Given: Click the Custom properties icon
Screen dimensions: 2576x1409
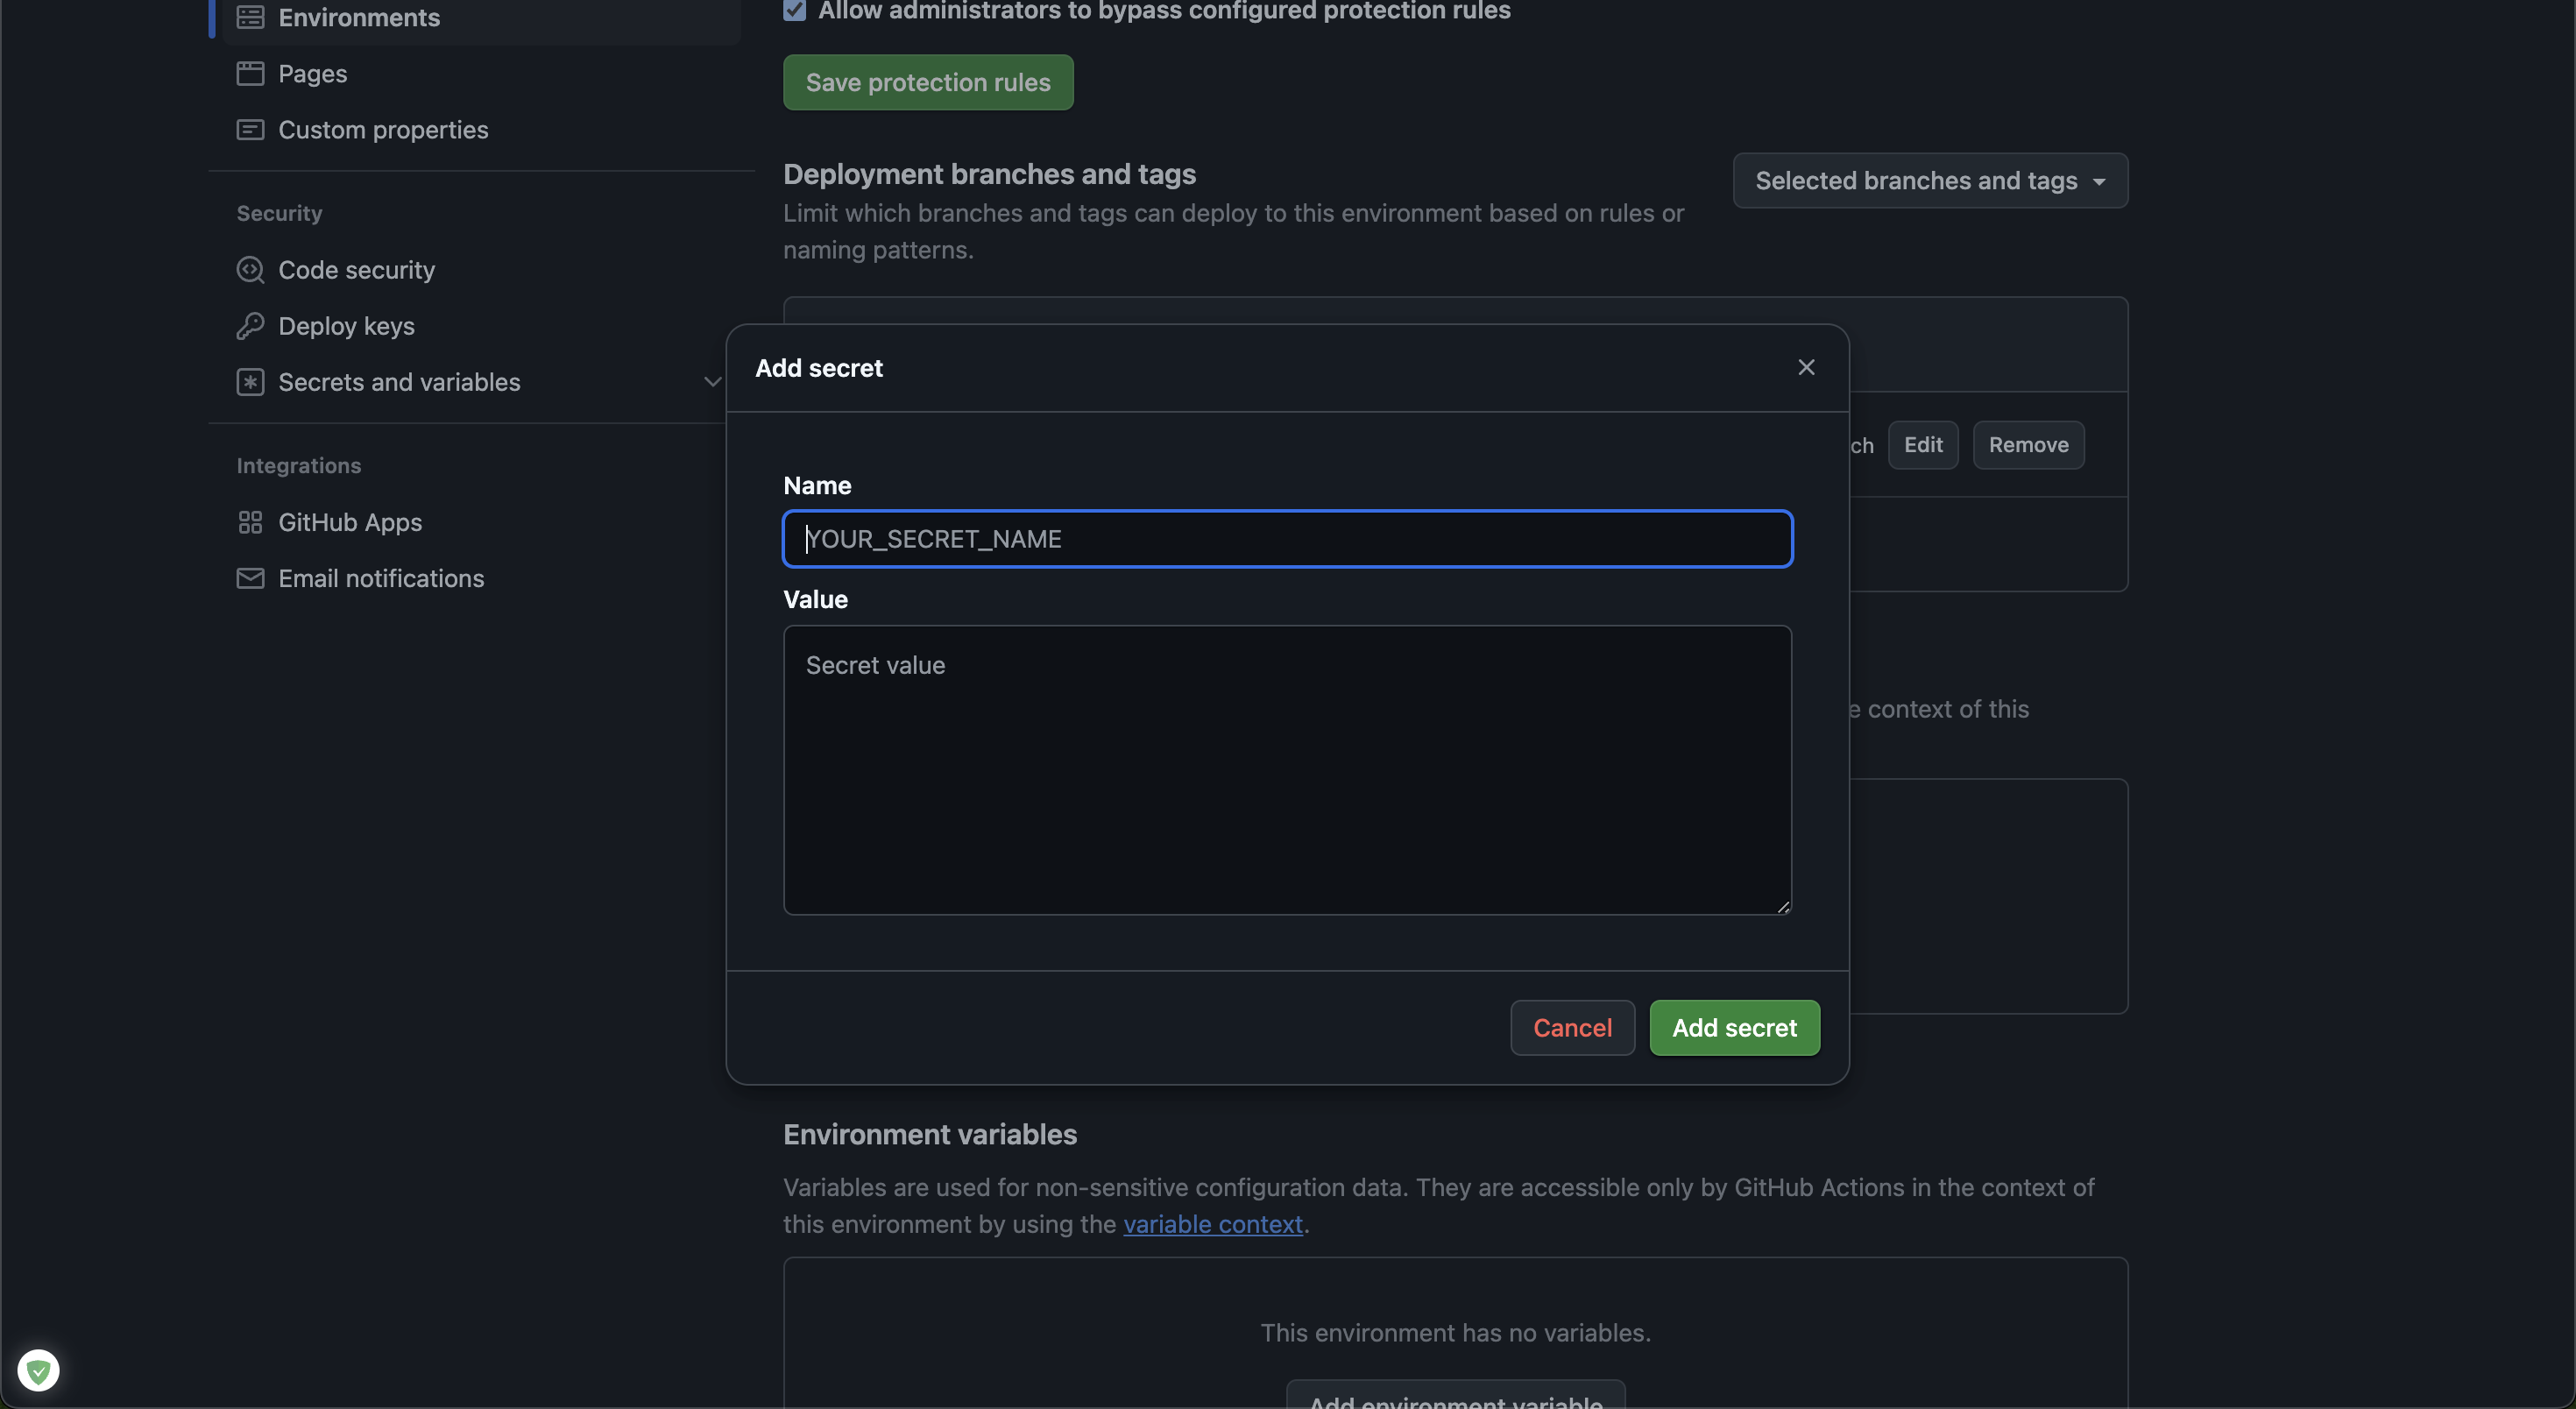Looking at the screenshot, I should (x=250, y=129).
